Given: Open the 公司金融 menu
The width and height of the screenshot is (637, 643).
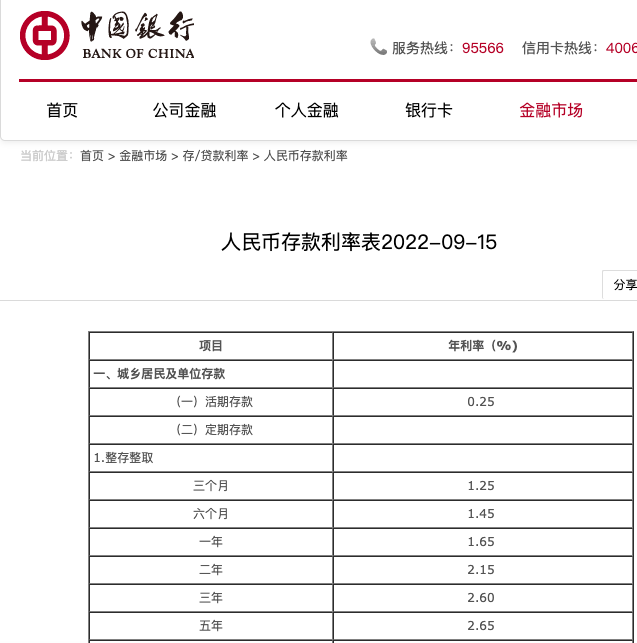Looking at the screenshot, I should click(x=184, y=110).
